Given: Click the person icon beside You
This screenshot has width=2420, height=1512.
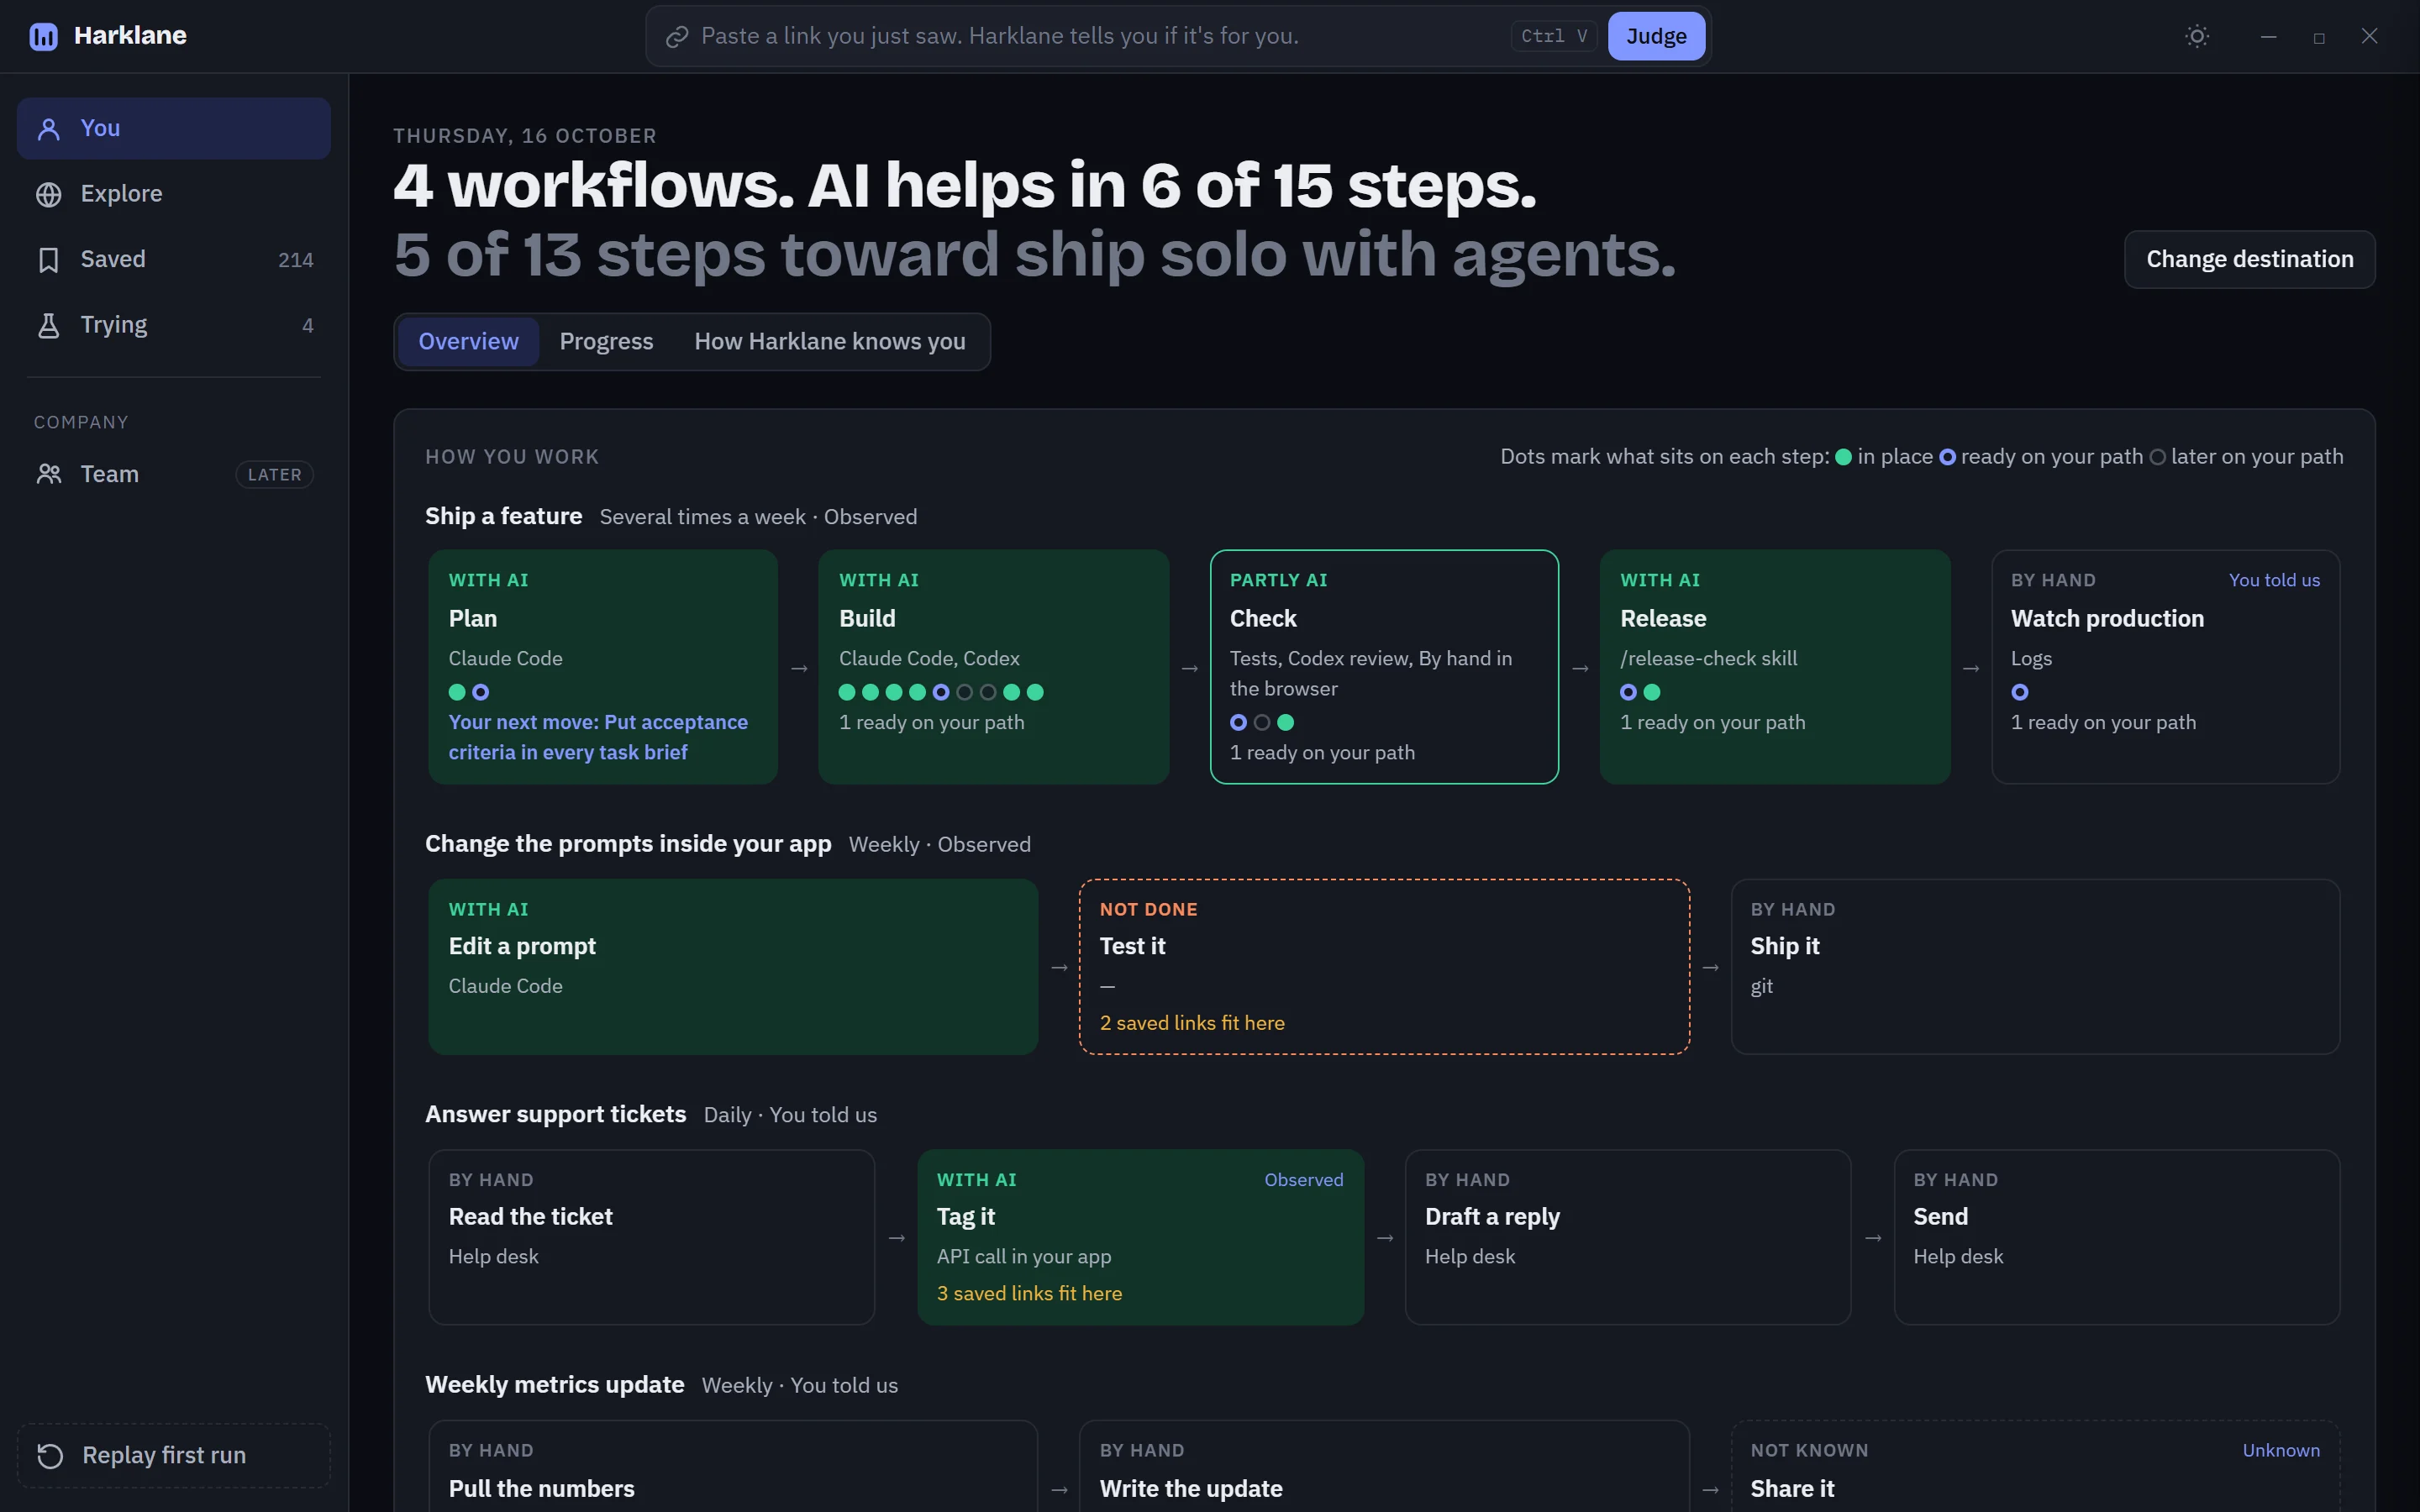Looking at the screenshot, I should (49, 128).
